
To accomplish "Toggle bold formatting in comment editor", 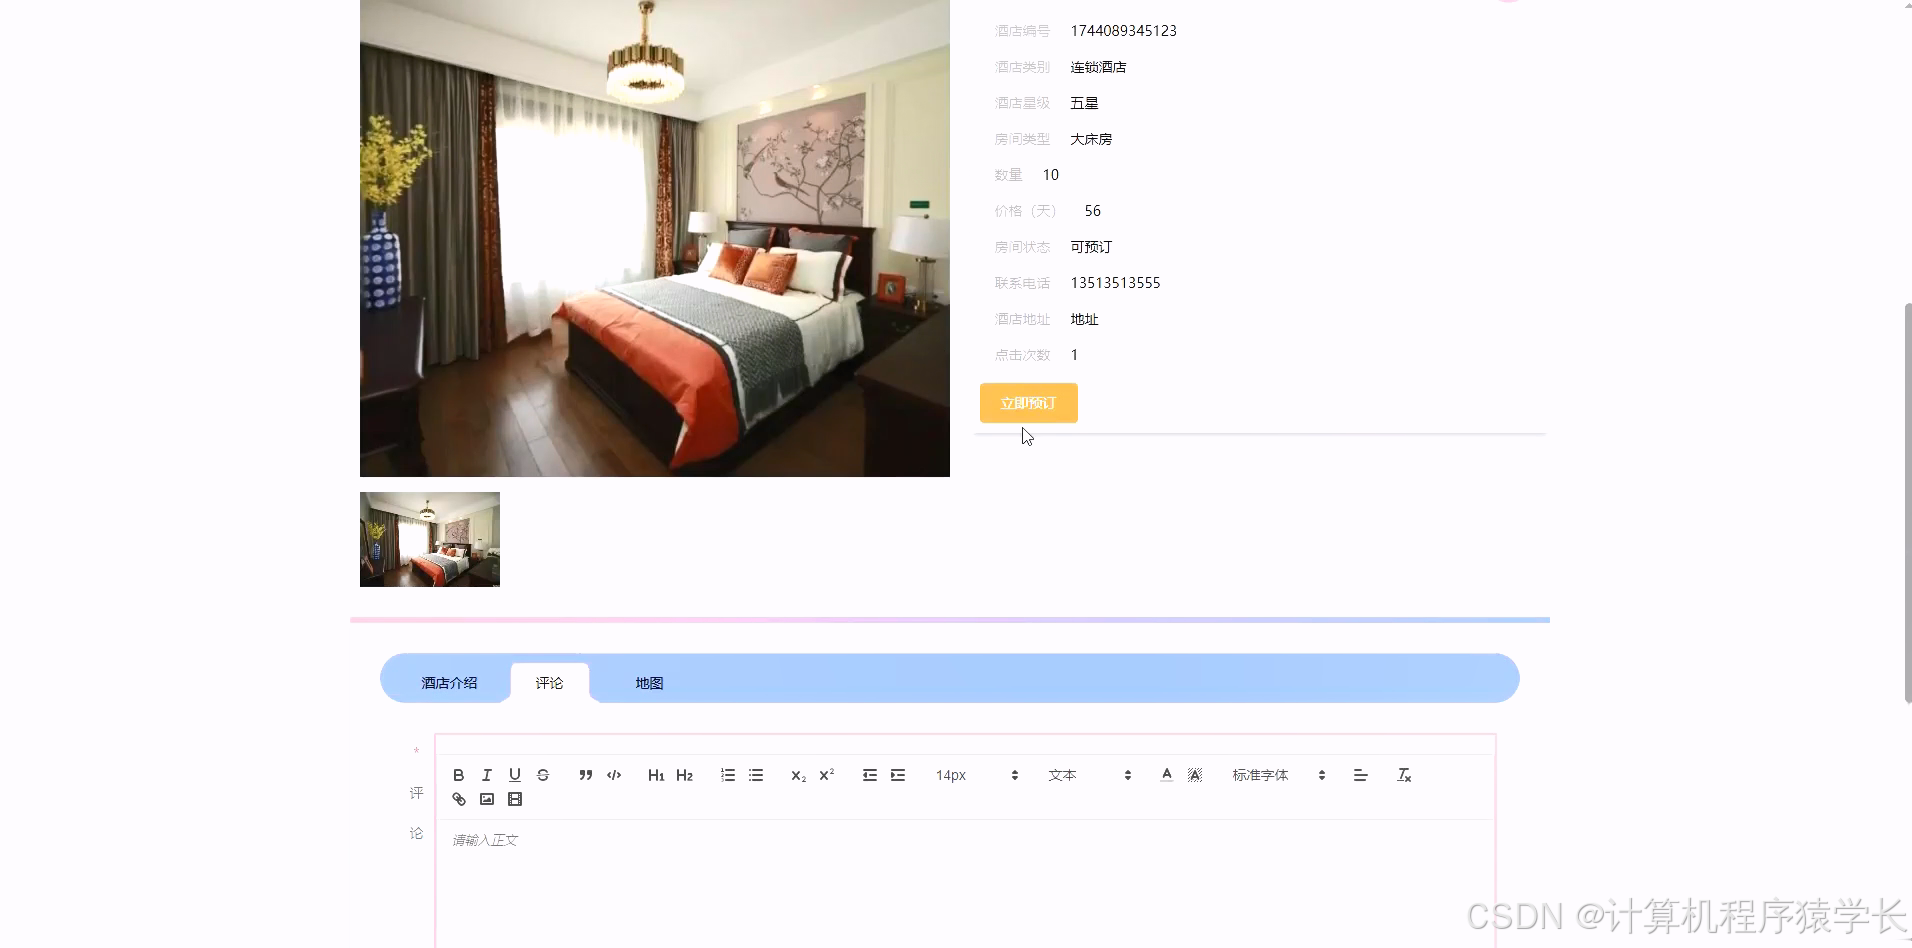I will 458,775.
